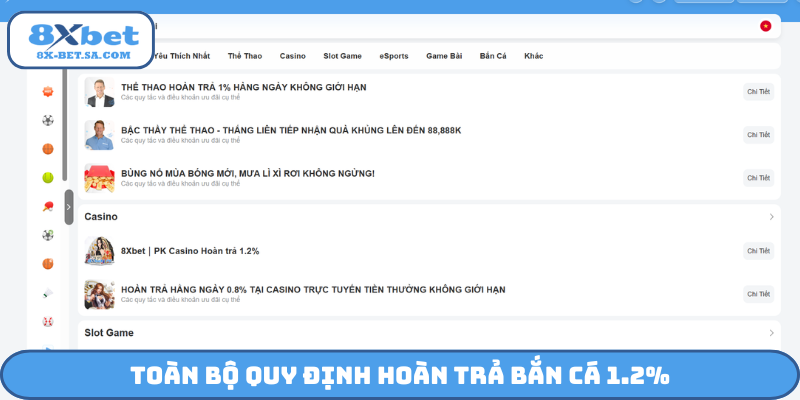Viewport: 800px width, 400px height.
Task: Select the red table tennis paddle icon
Action: pyautogui.click(x=48, y=206)
